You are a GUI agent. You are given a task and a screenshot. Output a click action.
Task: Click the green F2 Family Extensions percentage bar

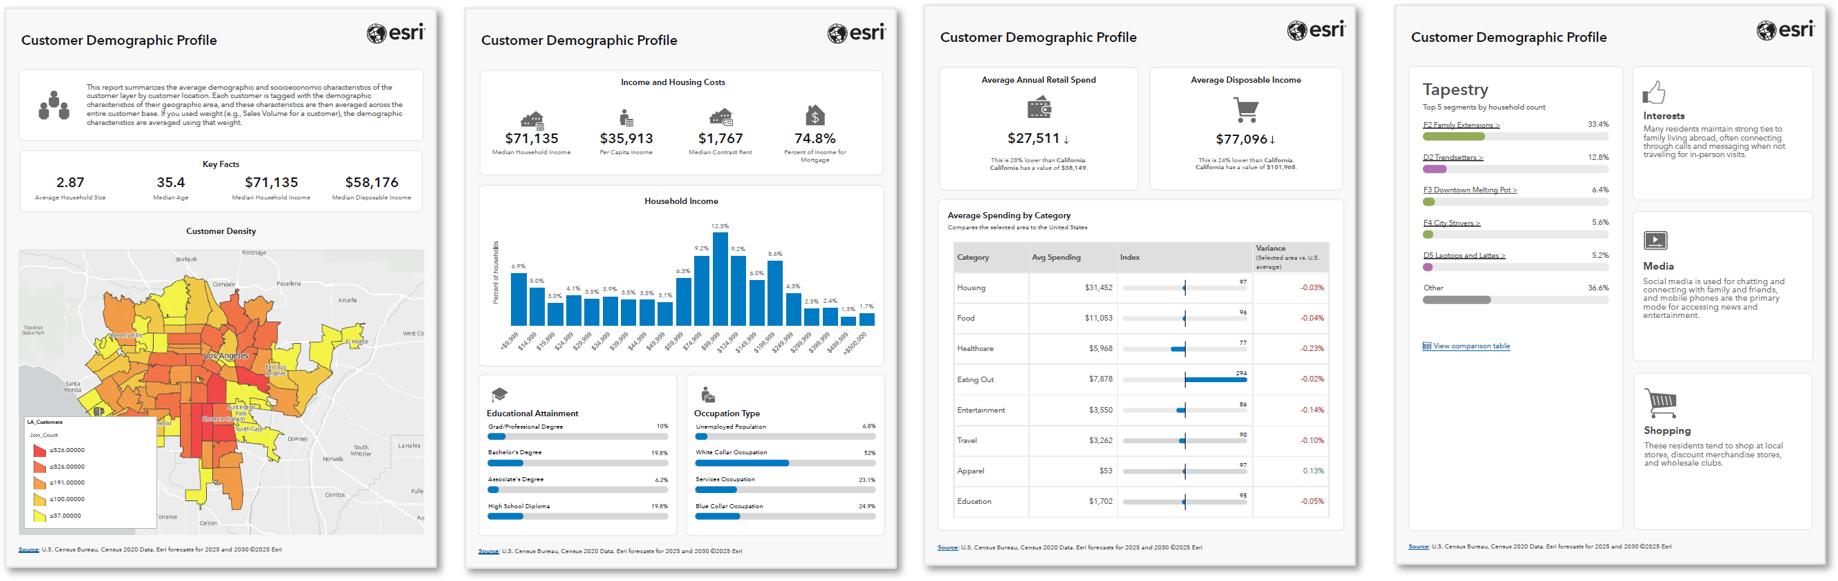1454,137
